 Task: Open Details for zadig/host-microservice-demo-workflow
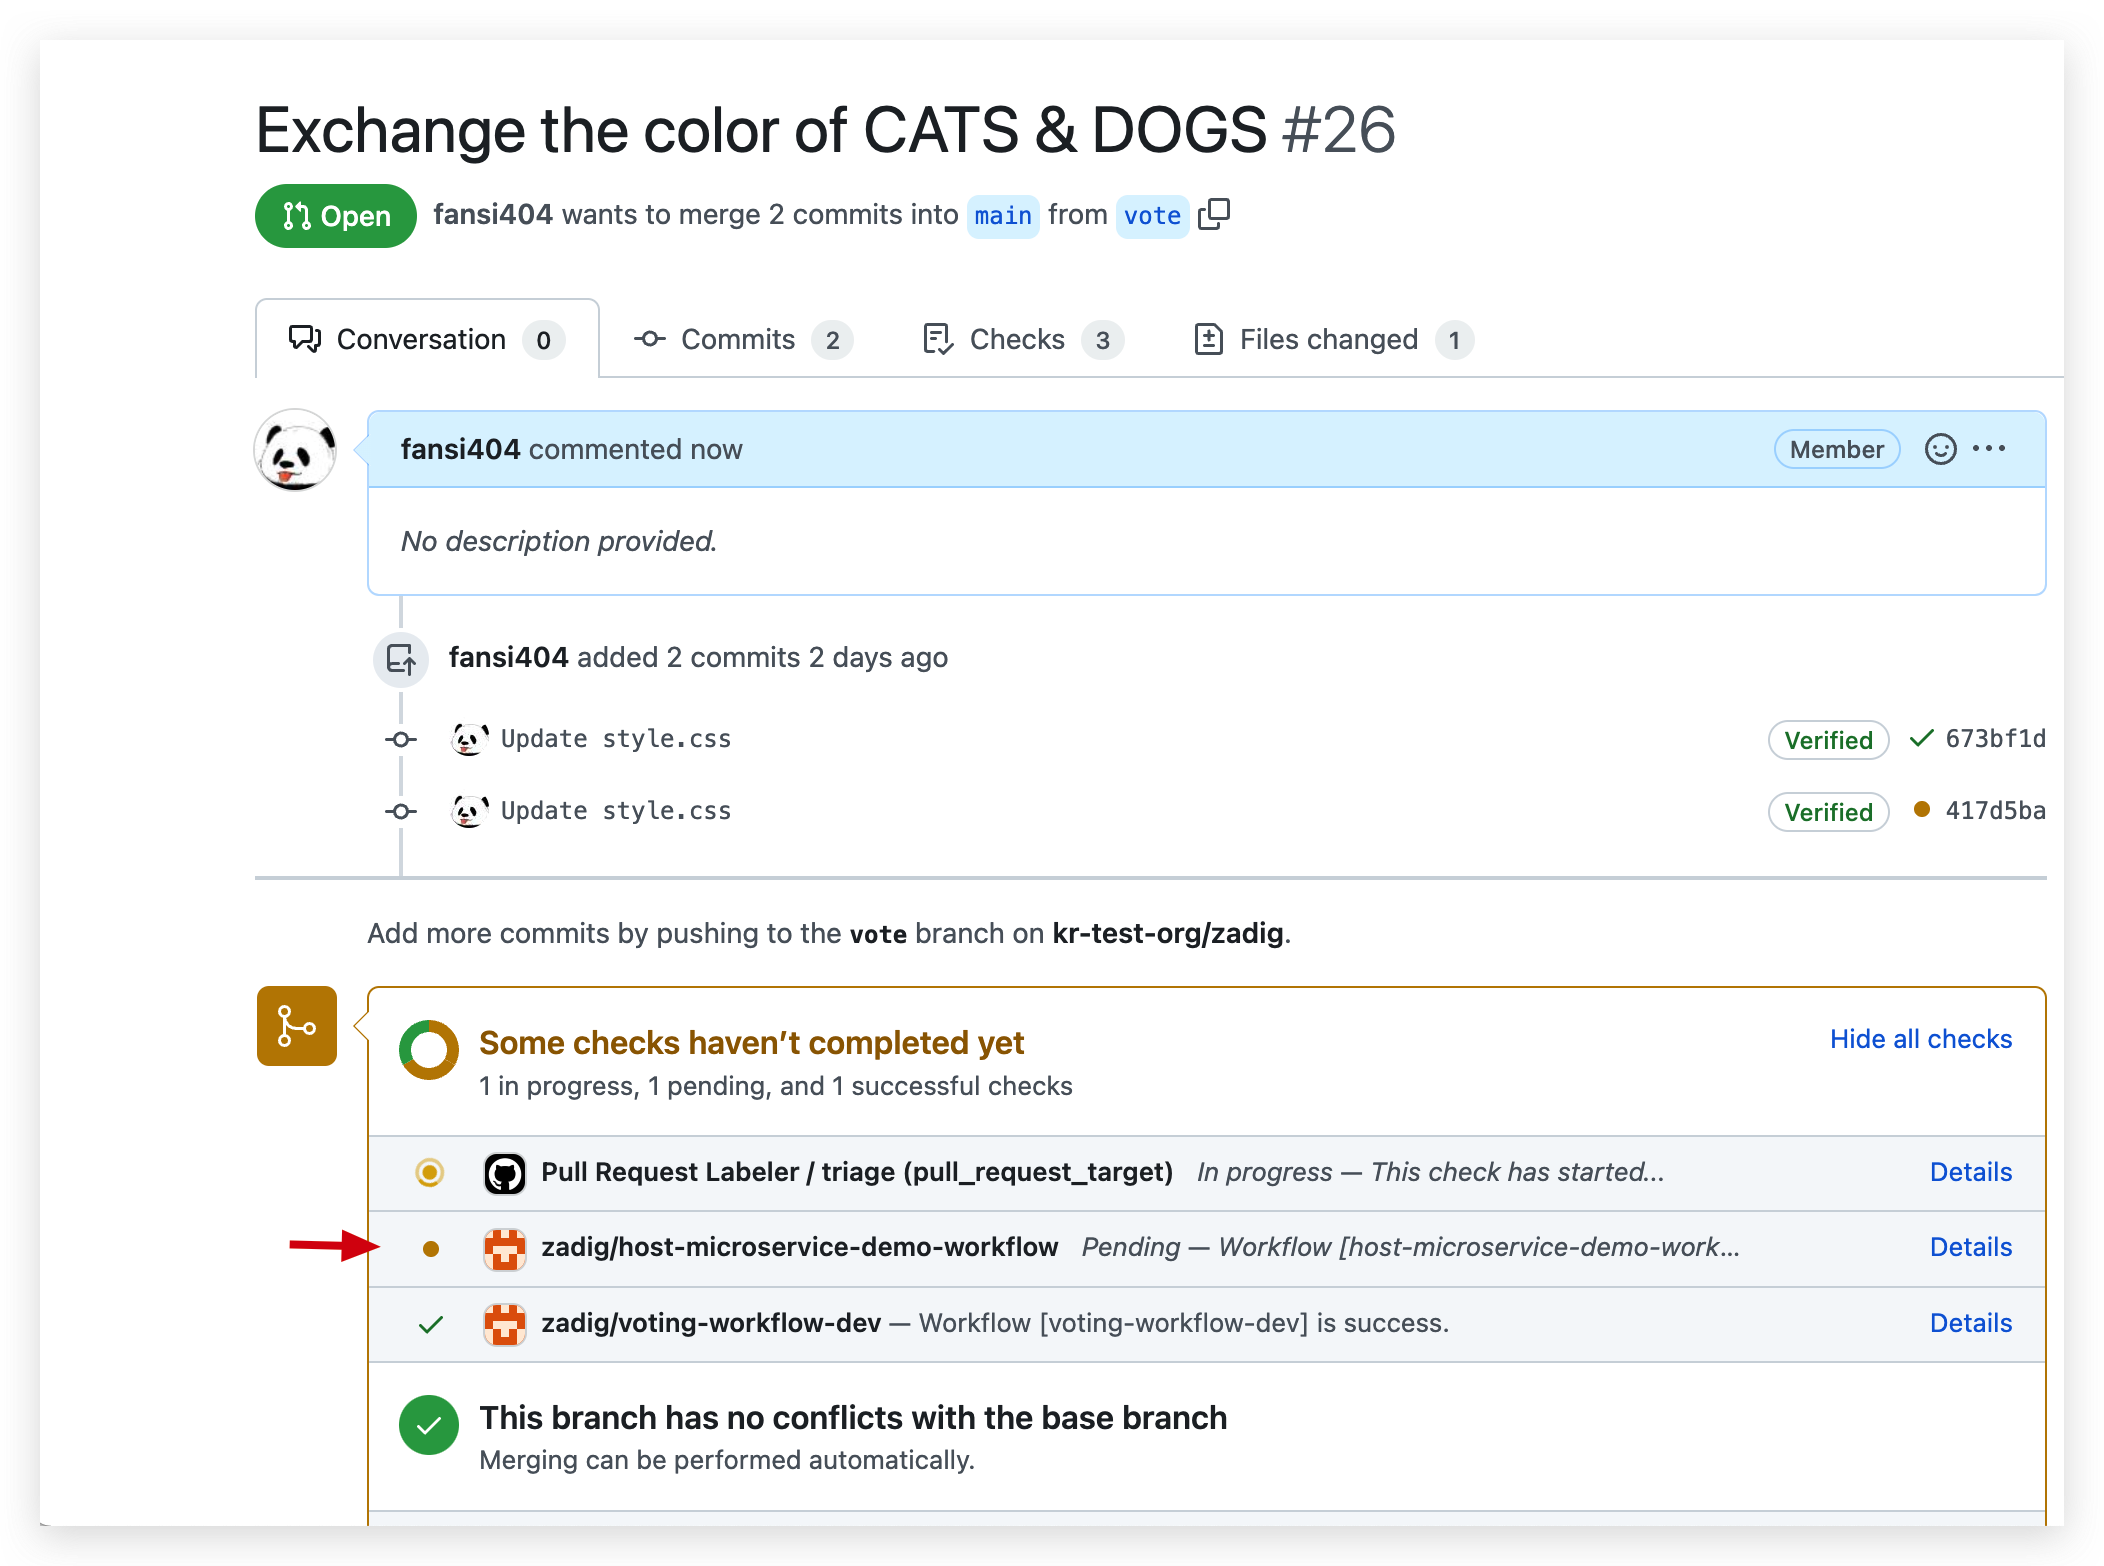coord(1970,1247)
